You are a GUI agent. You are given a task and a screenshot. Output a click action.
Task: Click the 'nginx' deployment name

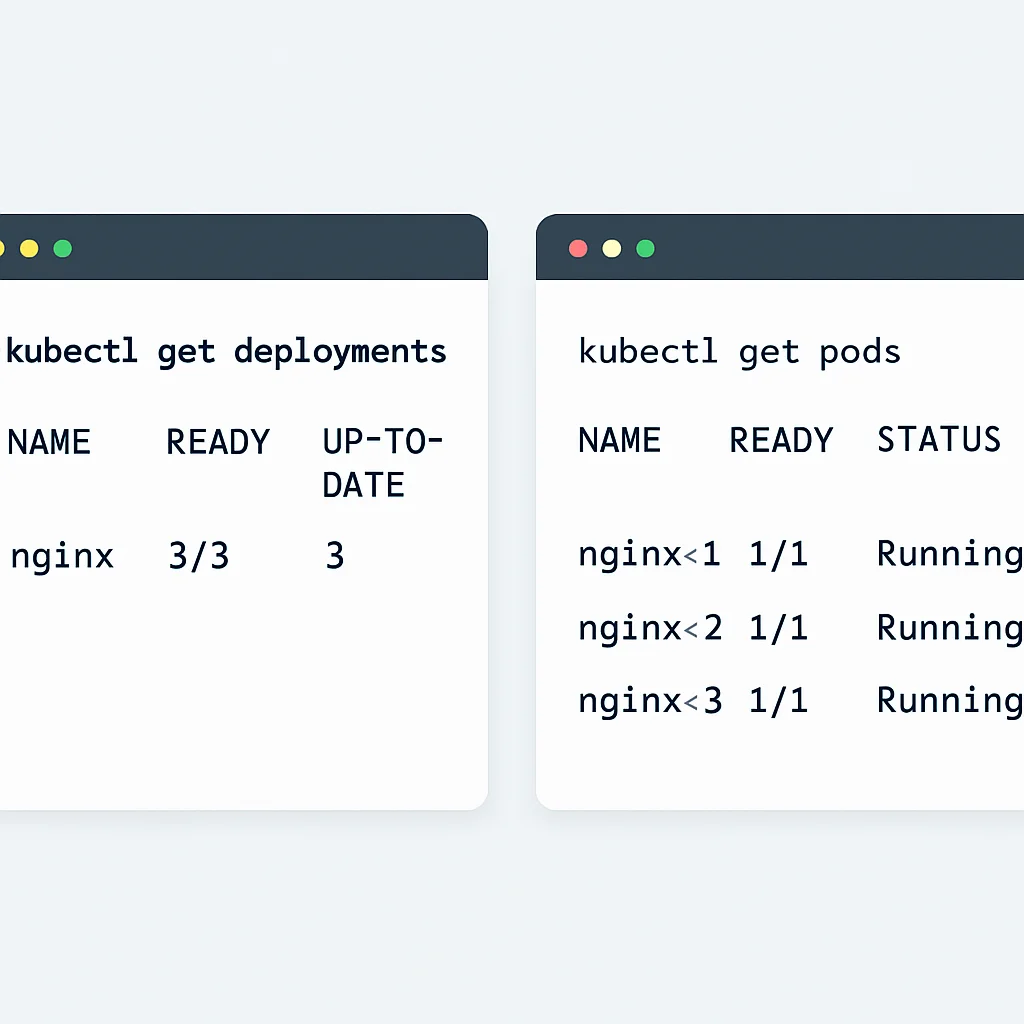62,557
